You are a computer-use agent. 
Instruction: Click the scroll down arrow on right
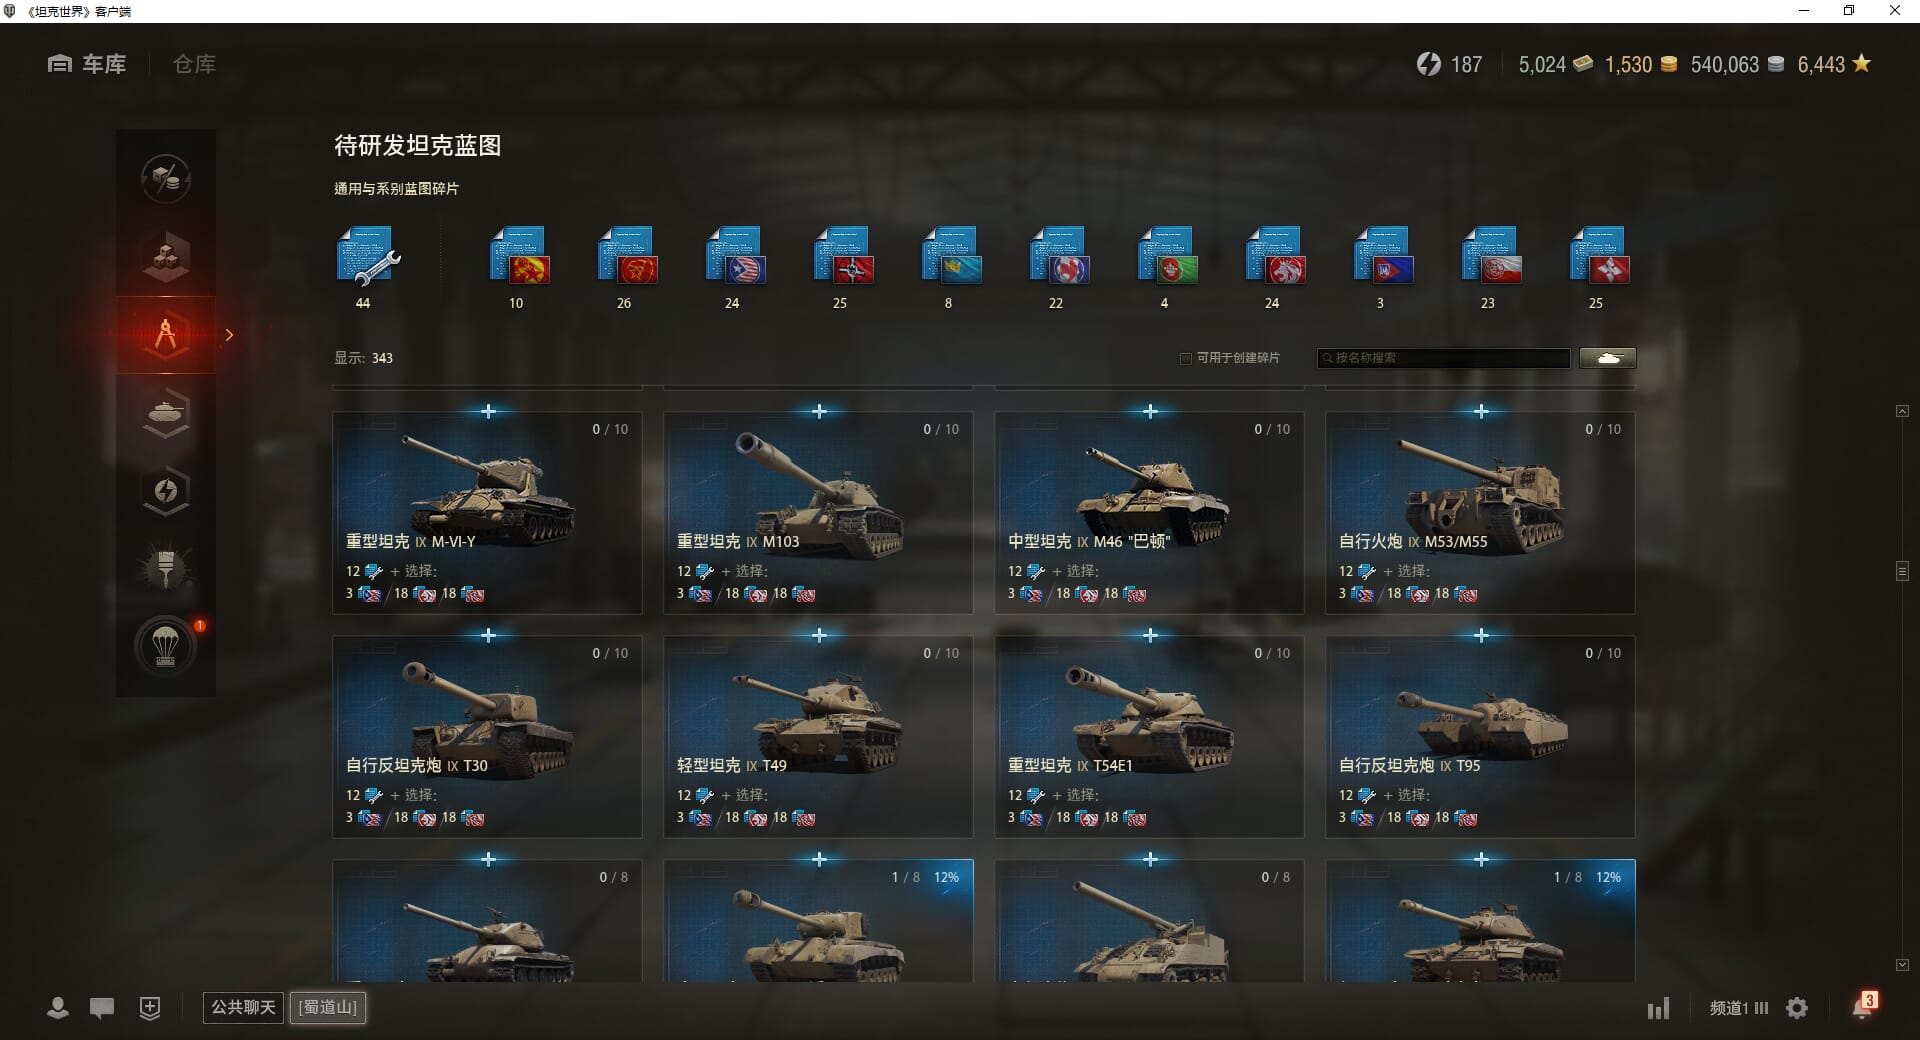1902,965
